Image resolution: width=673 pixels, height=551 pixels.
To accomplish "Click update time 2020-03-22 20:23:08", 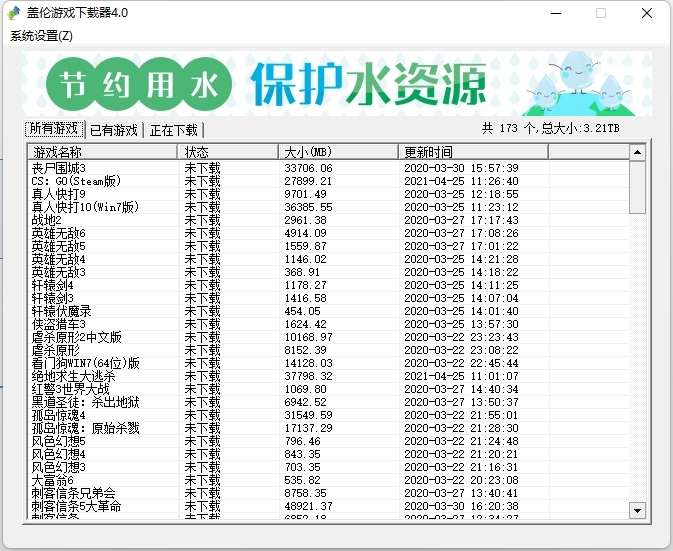I will tap(461, 480).
